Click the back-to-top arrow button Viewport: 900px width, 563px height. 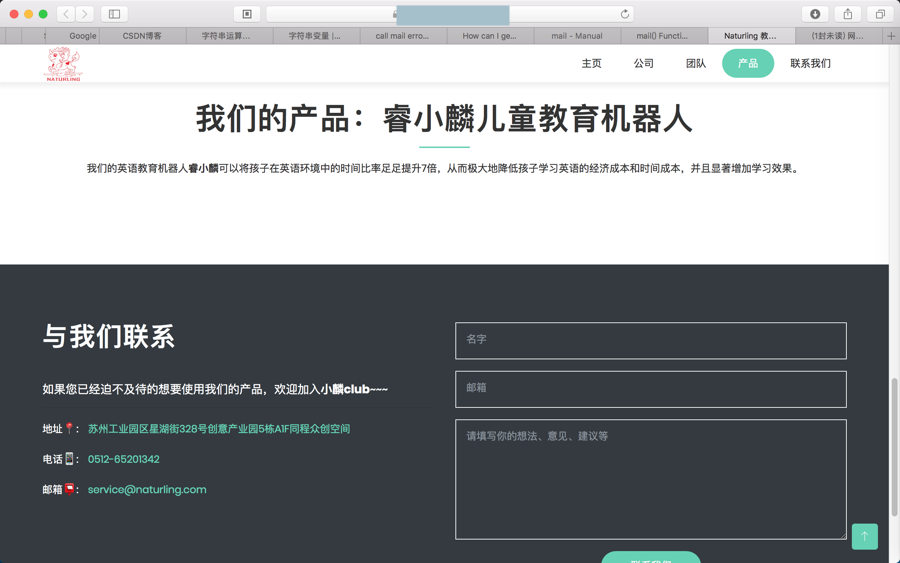tap(864, 537)
